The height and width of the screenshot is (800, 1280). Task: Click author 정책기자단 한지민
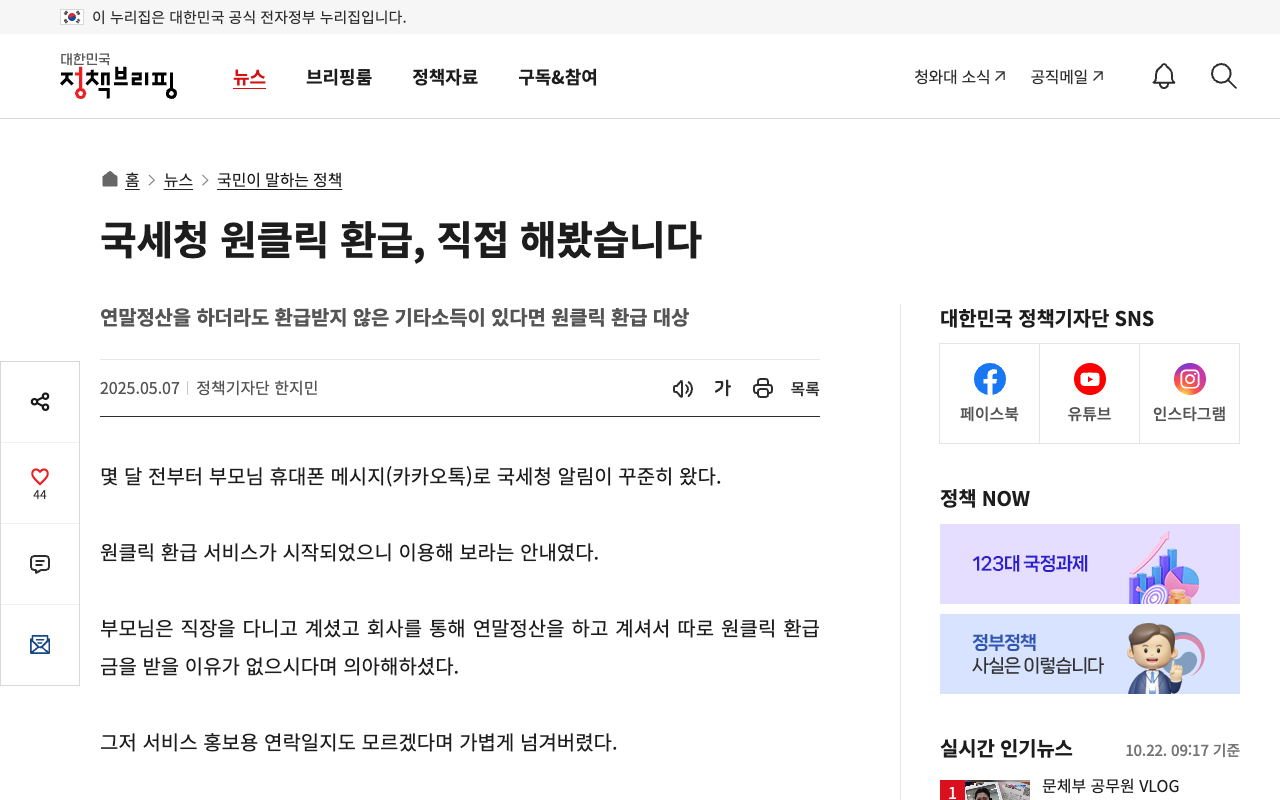[x=257, y=388]
